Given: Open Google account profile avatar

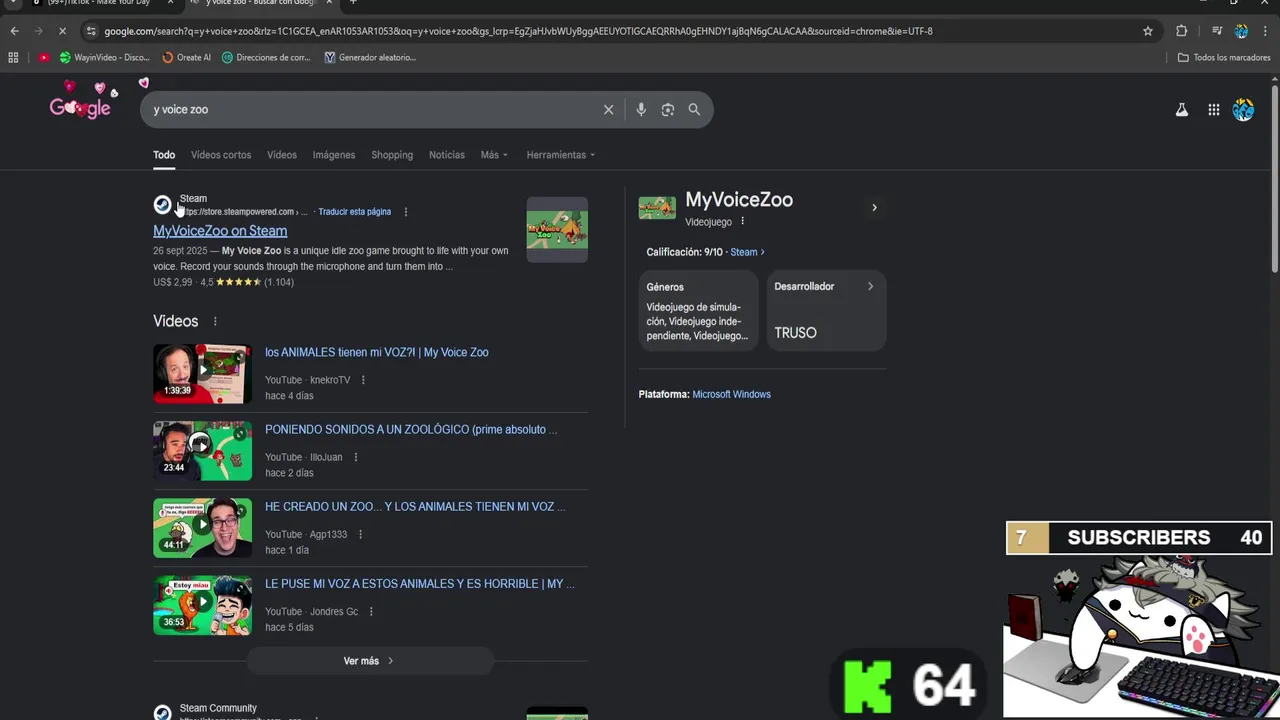Looking at the screenshot, I should [x=1243, y=110].
